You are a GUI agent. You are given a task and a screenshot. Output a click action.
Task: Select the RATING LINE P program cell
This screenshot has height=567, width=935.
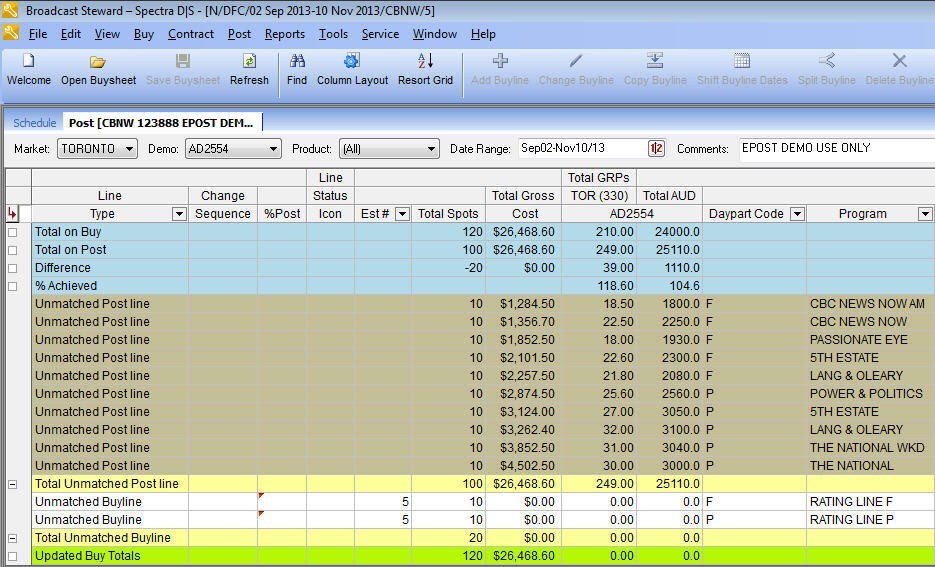tap(869, 520)
